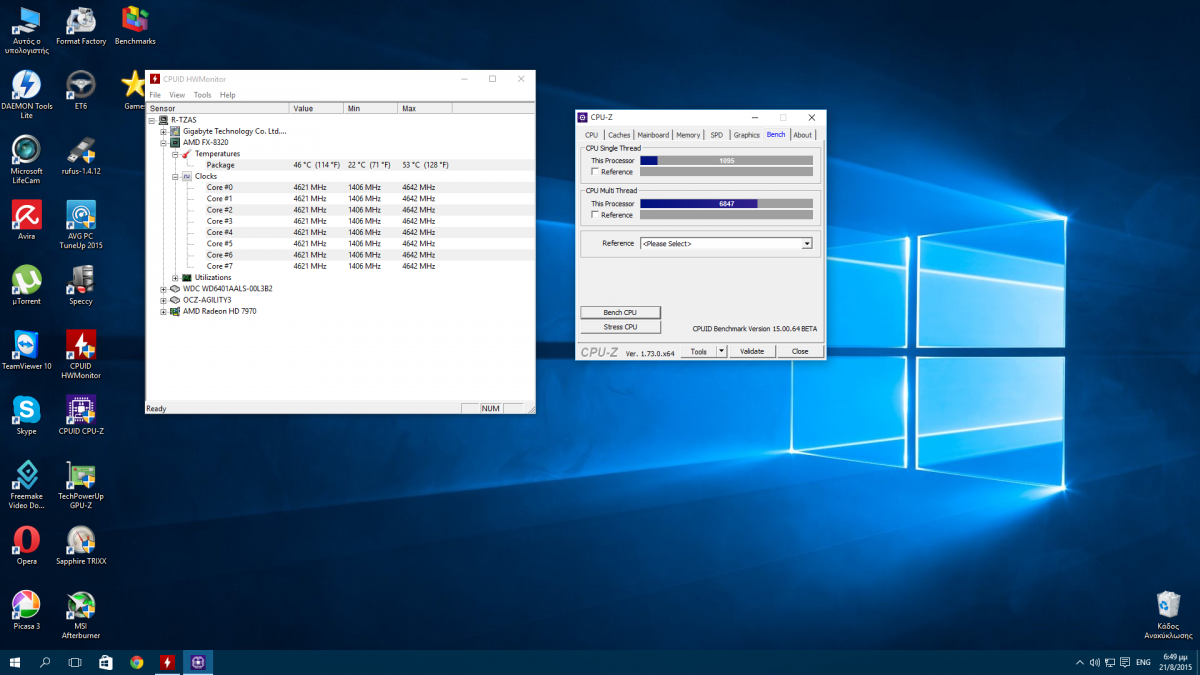
Task: Select Sapphire TRIXX desktop icon
Action: [81, 546]
